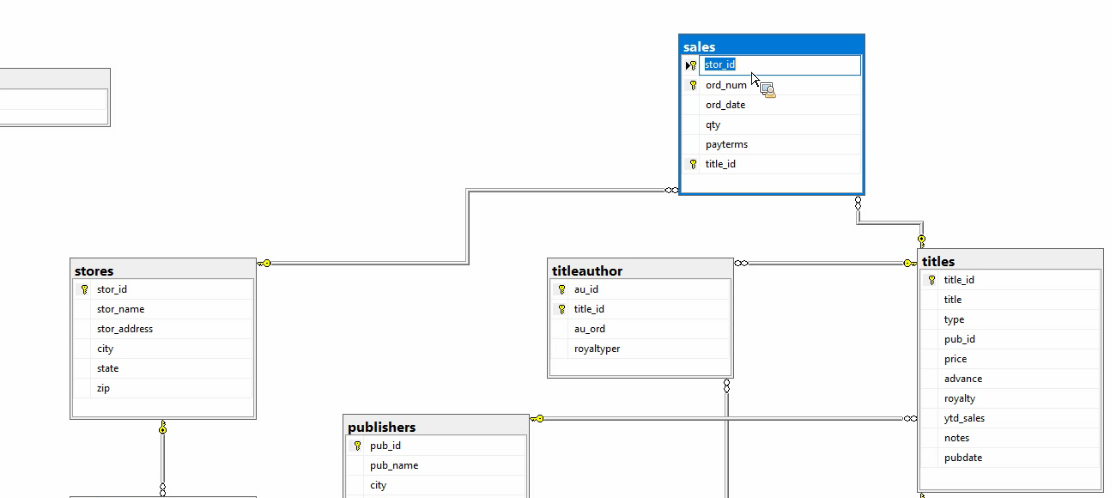The height and width of the screenshot is (498, 1112).
Task: Click key icon beside titleauthor au_id
Action: tap(562, 289)
